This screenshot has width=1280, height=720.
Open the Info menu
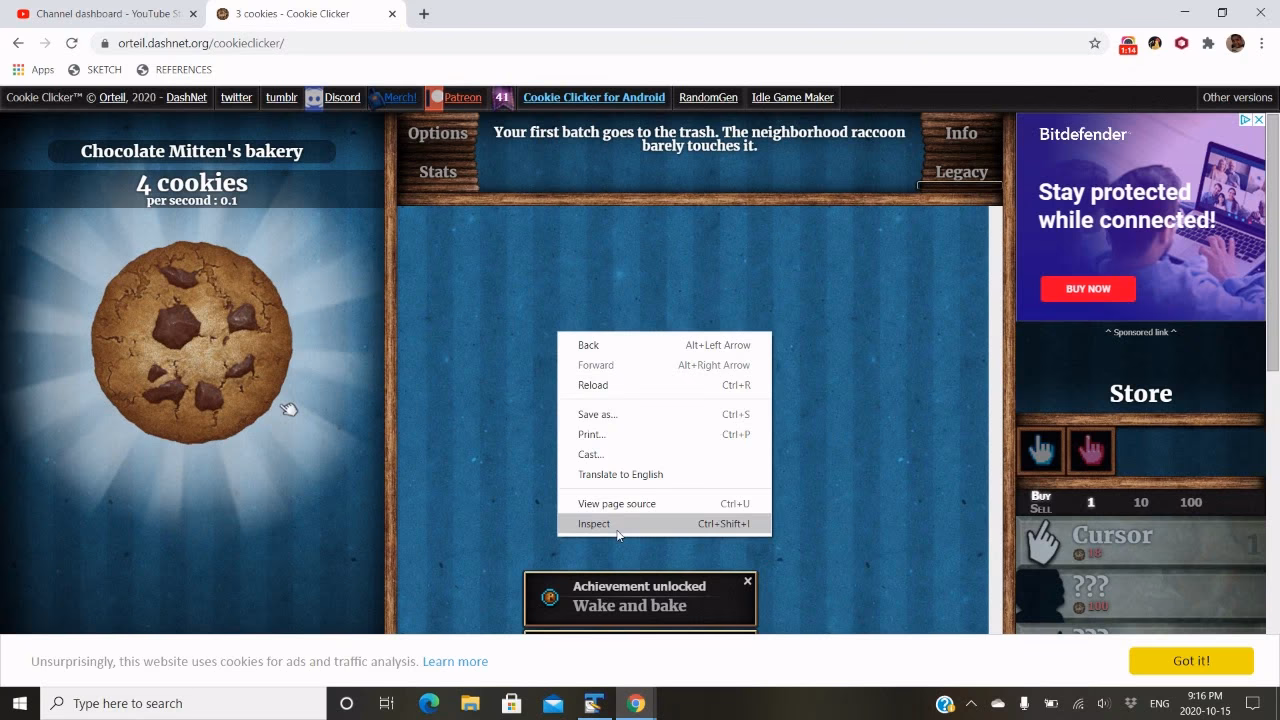coord(961,133)
